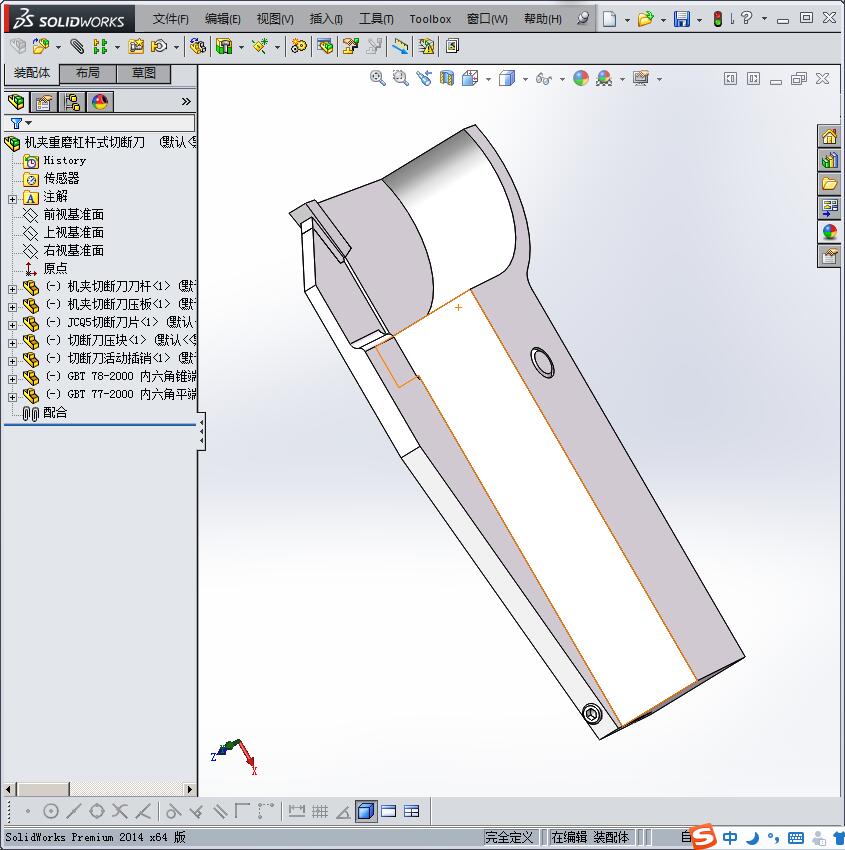The image size is (845, 850).
Task: Click the Mate paperclip icon
Action: tap(77, 47)
